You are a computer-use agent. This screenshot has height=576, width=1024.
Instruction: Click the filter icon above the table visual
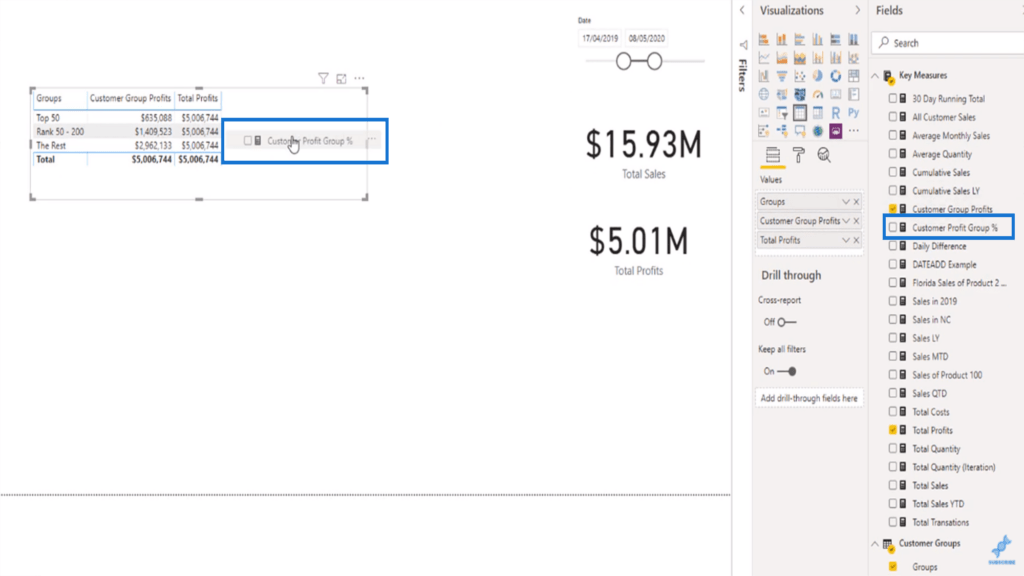point(323,78)
